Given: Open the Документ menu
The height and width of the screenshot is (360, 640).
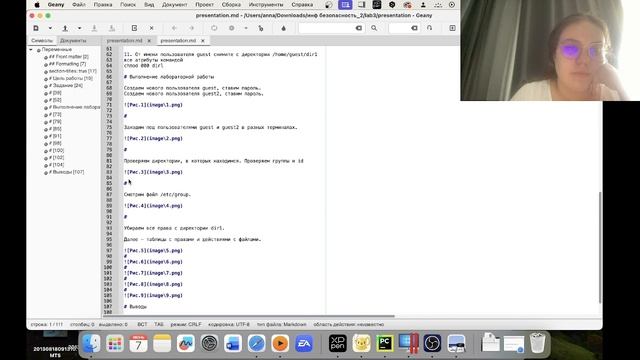Looking at the screenshot, I should pyautogui.click(x=175, y=5).
